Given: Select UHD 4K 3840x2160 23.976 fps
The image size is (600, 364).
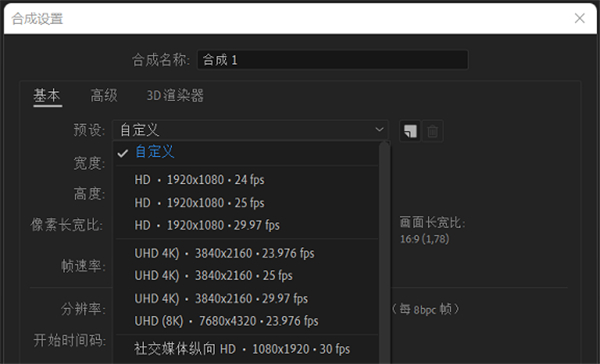Looking at the screenshot, I should click(247, 253).
